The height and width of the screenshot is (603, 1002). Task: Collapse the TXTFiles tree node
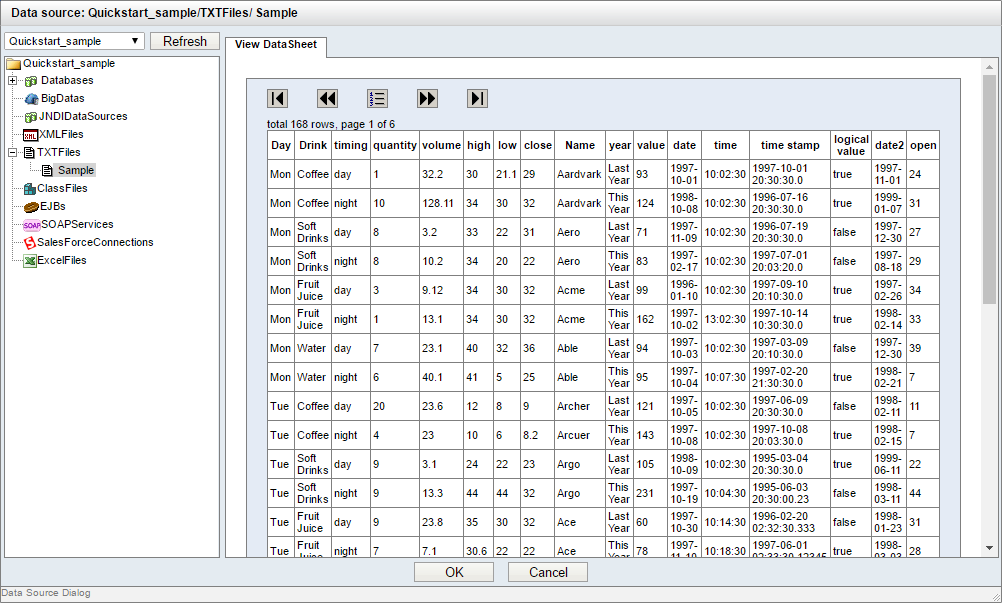12,153
